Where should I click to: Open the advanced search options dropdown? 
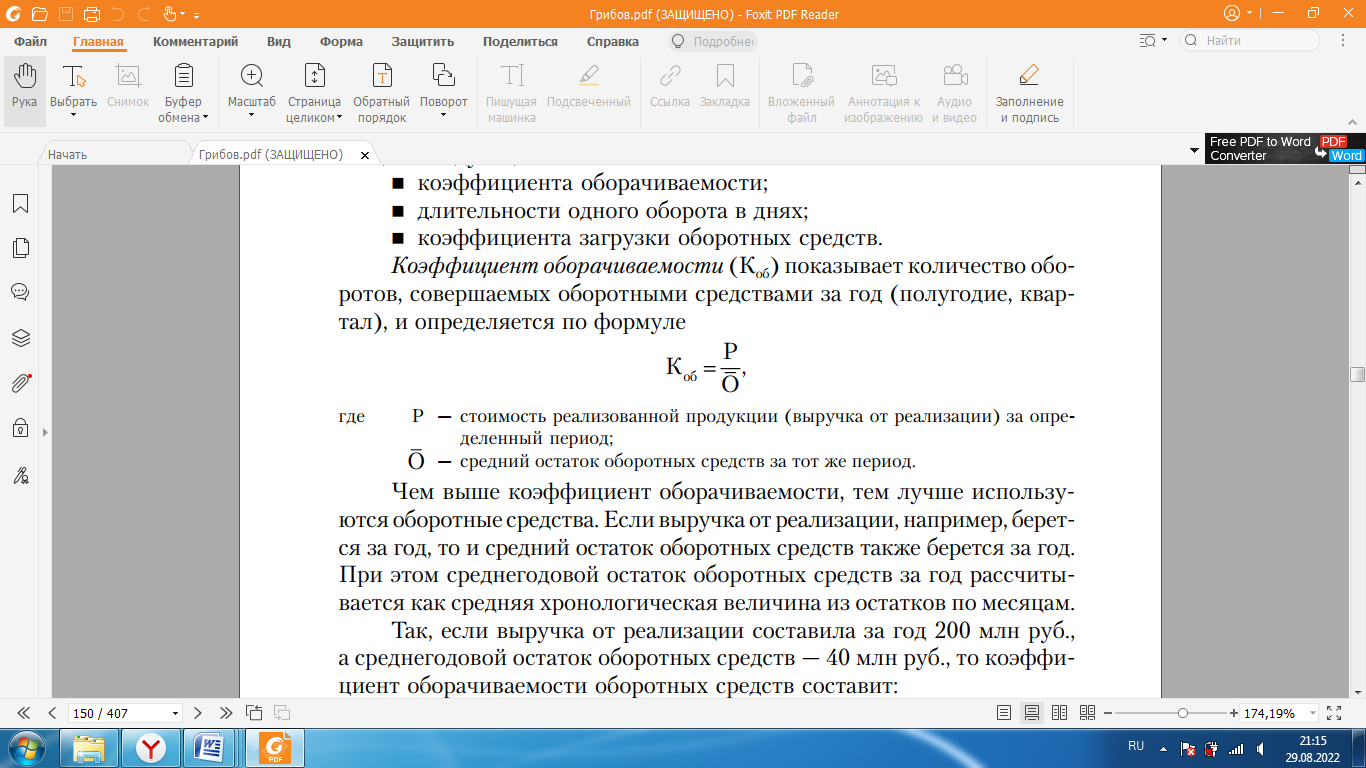pyautogui.click(x=1163, y=41)
